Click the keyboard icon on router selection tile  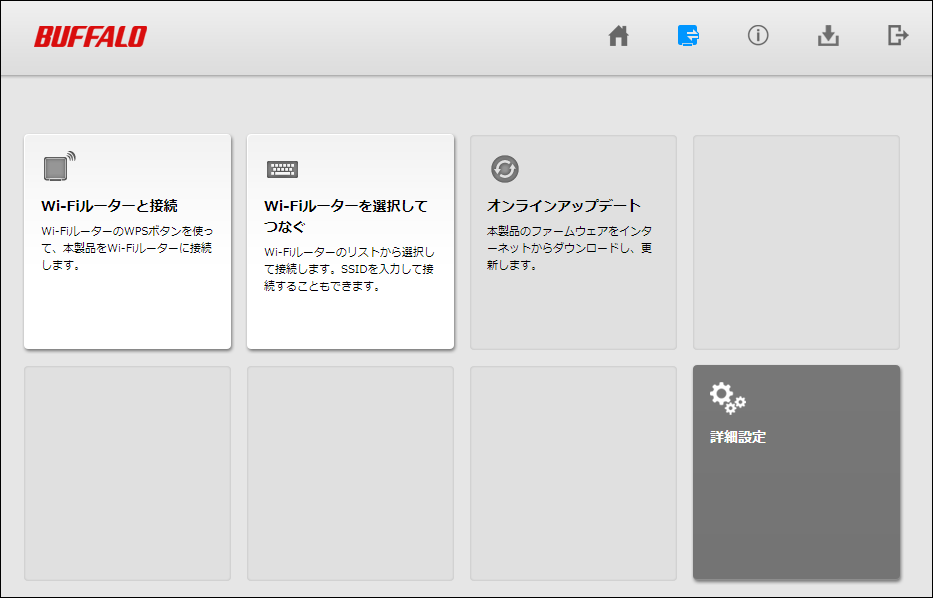(x=282, y=169)
